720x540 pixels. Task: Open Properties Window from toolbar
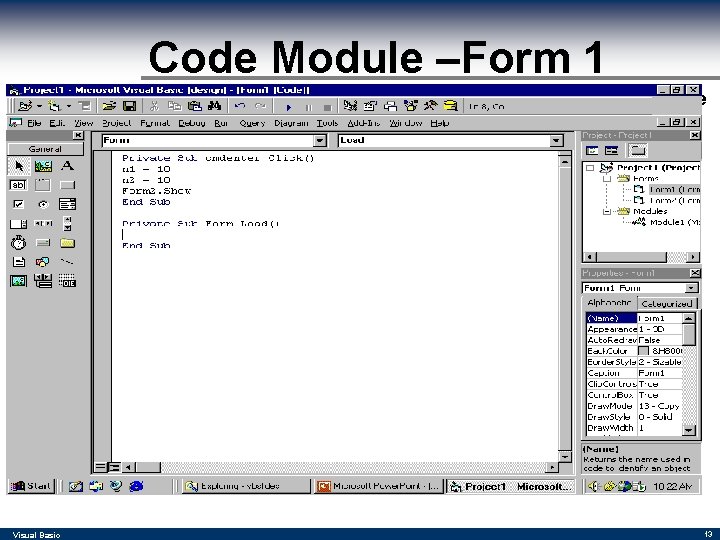pyautogui.click(x=370, y=106)
